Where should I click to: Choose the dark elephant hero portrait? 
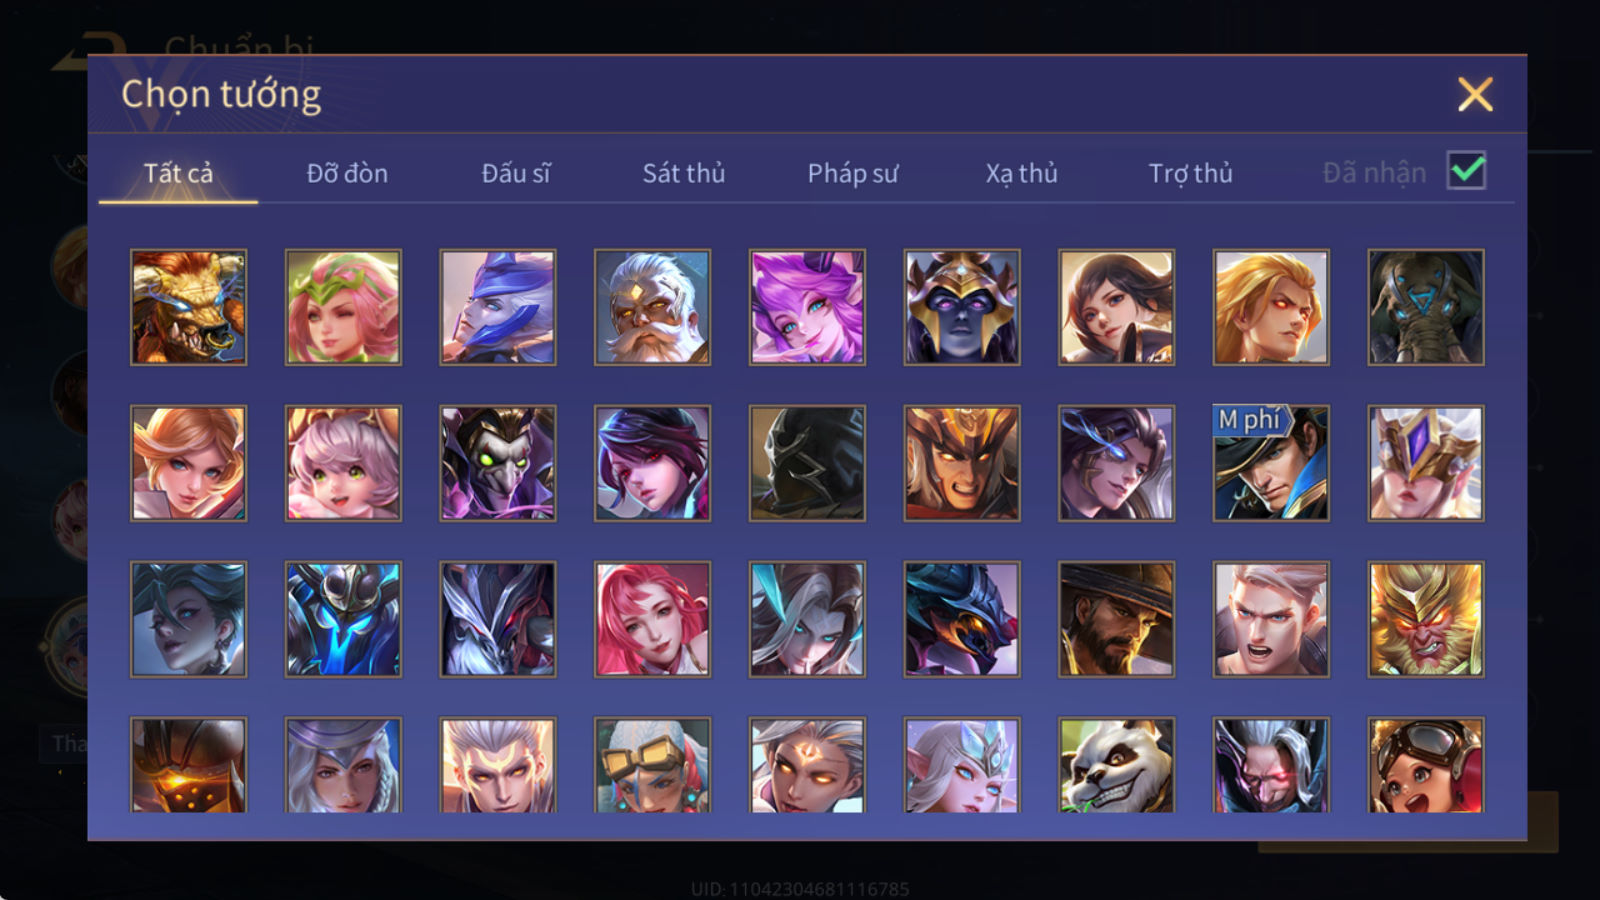pyautogui.click(x=1425, y=307)
